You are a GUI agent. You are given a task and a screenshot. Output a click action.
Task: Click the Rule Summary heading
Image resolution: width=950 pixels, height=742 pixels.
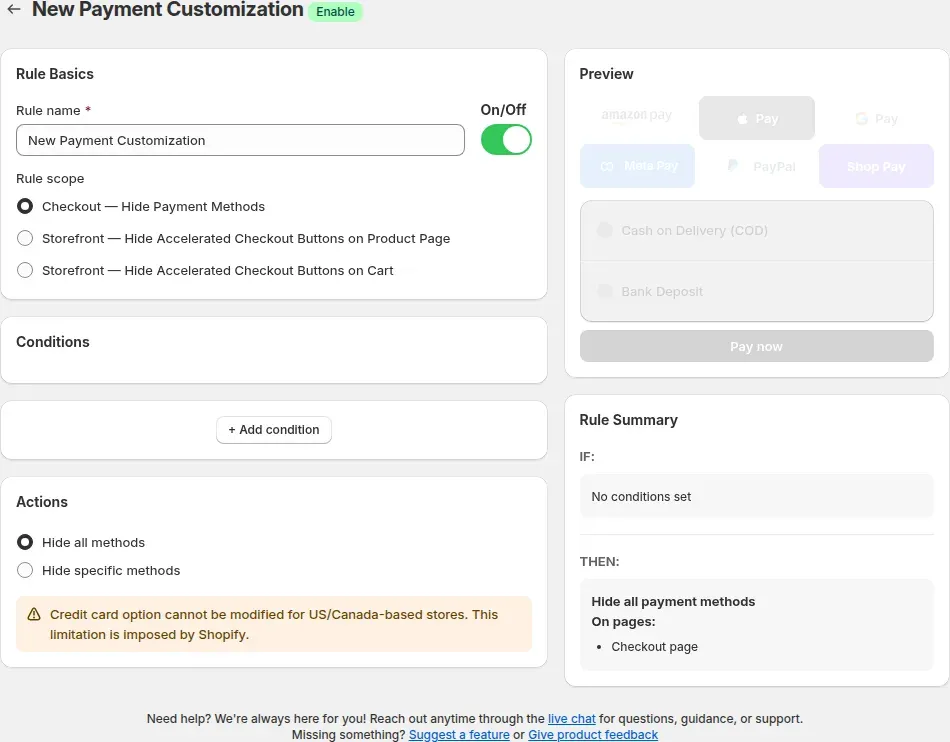pyautogui.click(x=628, y=420)
